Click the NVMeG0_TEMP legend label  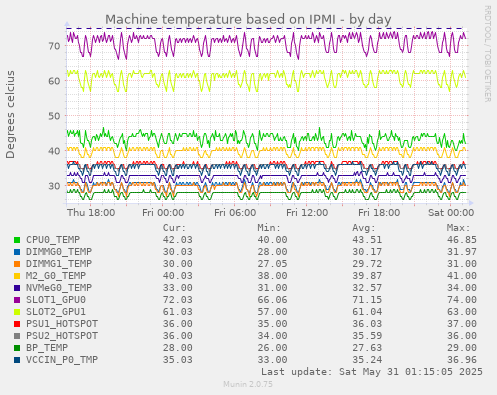[59, 288]
